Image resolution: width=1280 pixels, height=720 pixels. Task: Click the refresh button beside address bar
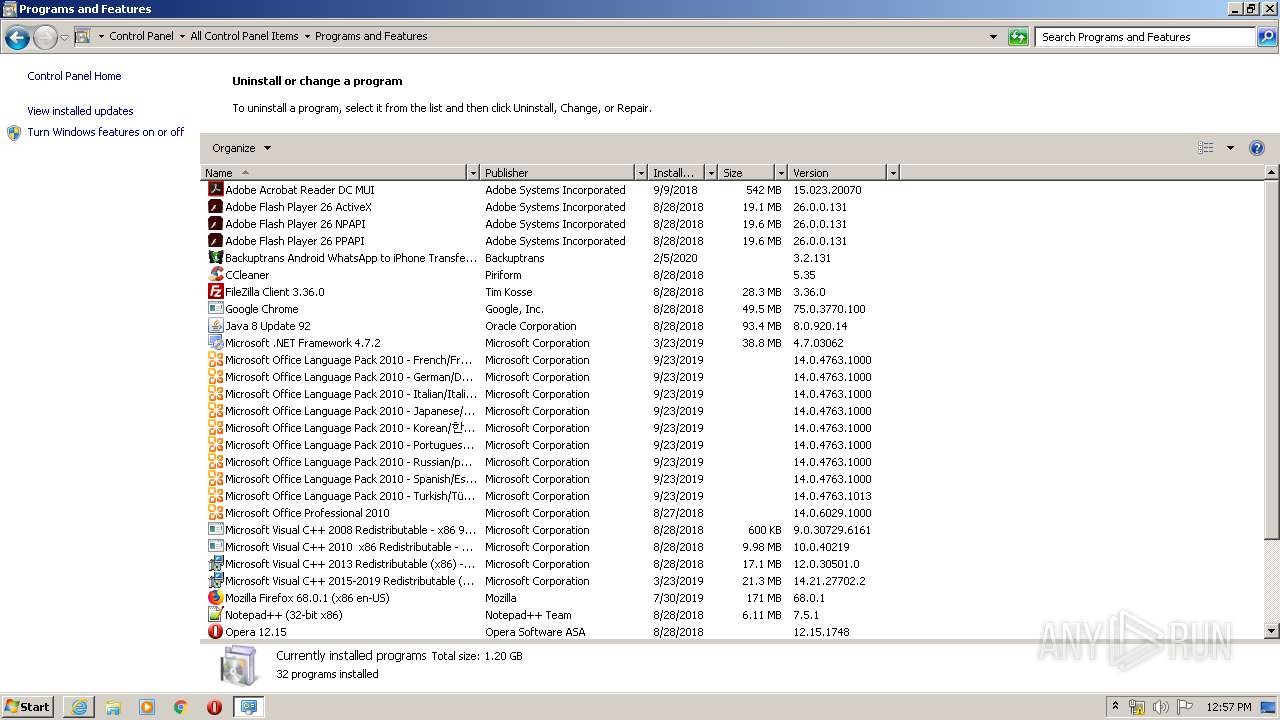[1018, 37]
